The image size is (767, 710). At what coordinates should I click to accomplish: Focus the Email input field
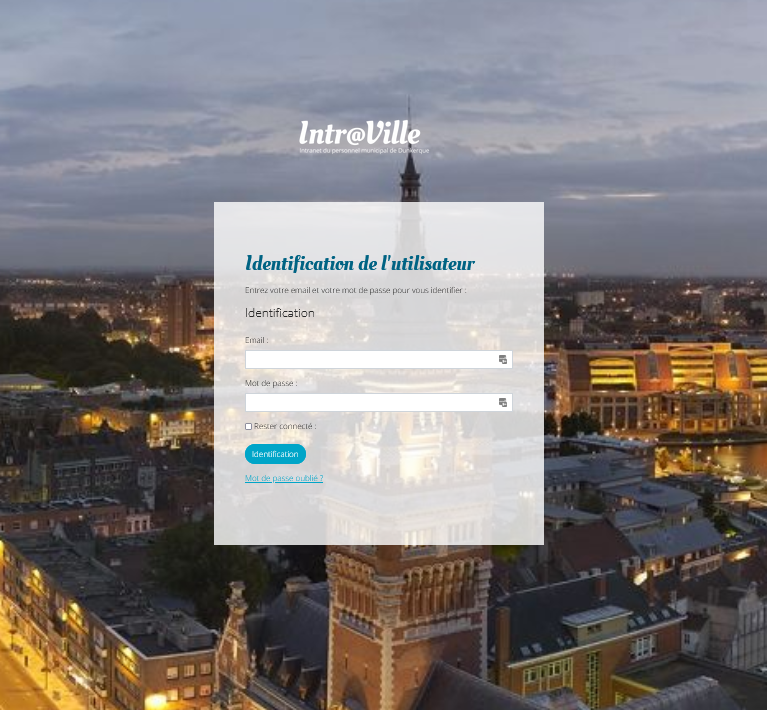(x=378, y=360)
